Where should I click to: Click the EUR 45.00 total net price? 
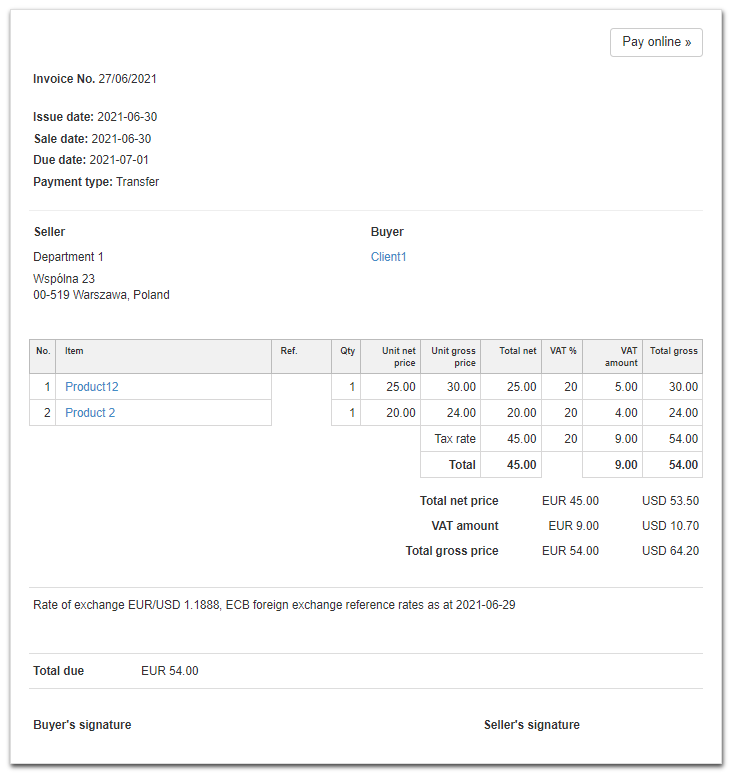[573, 501]
